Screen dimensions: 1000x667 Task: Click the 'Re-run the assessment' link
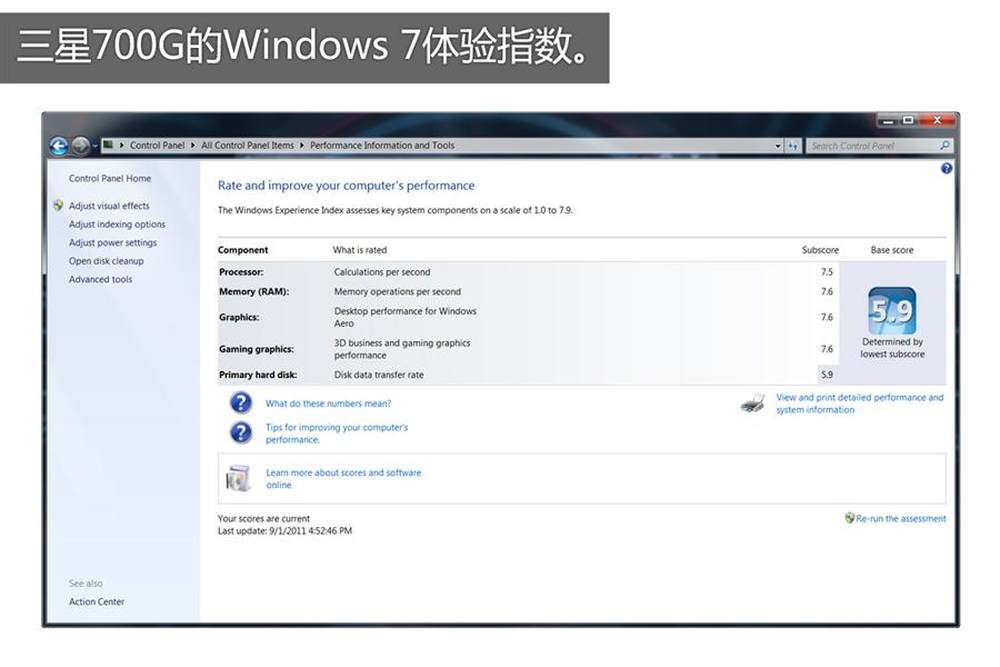coord(900,519)
